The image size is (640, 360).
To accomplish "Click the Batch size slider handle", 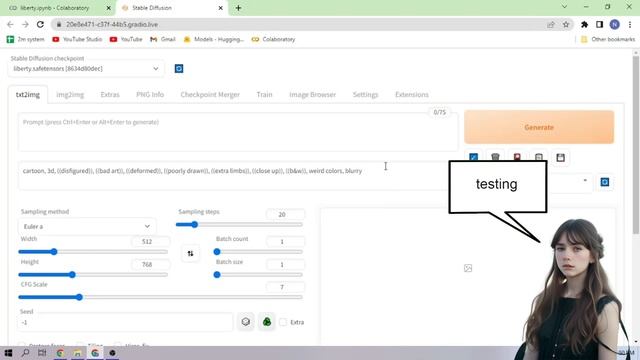I will (x=217, y=275).
